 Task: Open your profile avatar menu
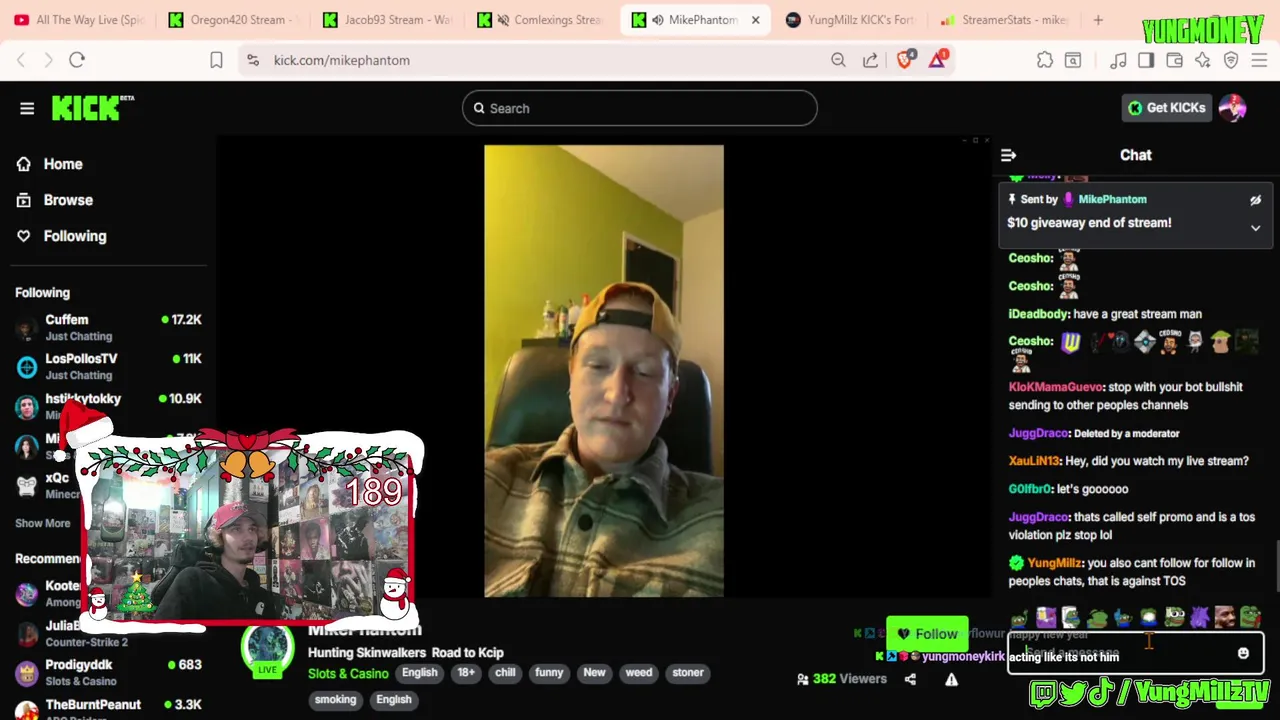pos(1232,108)
